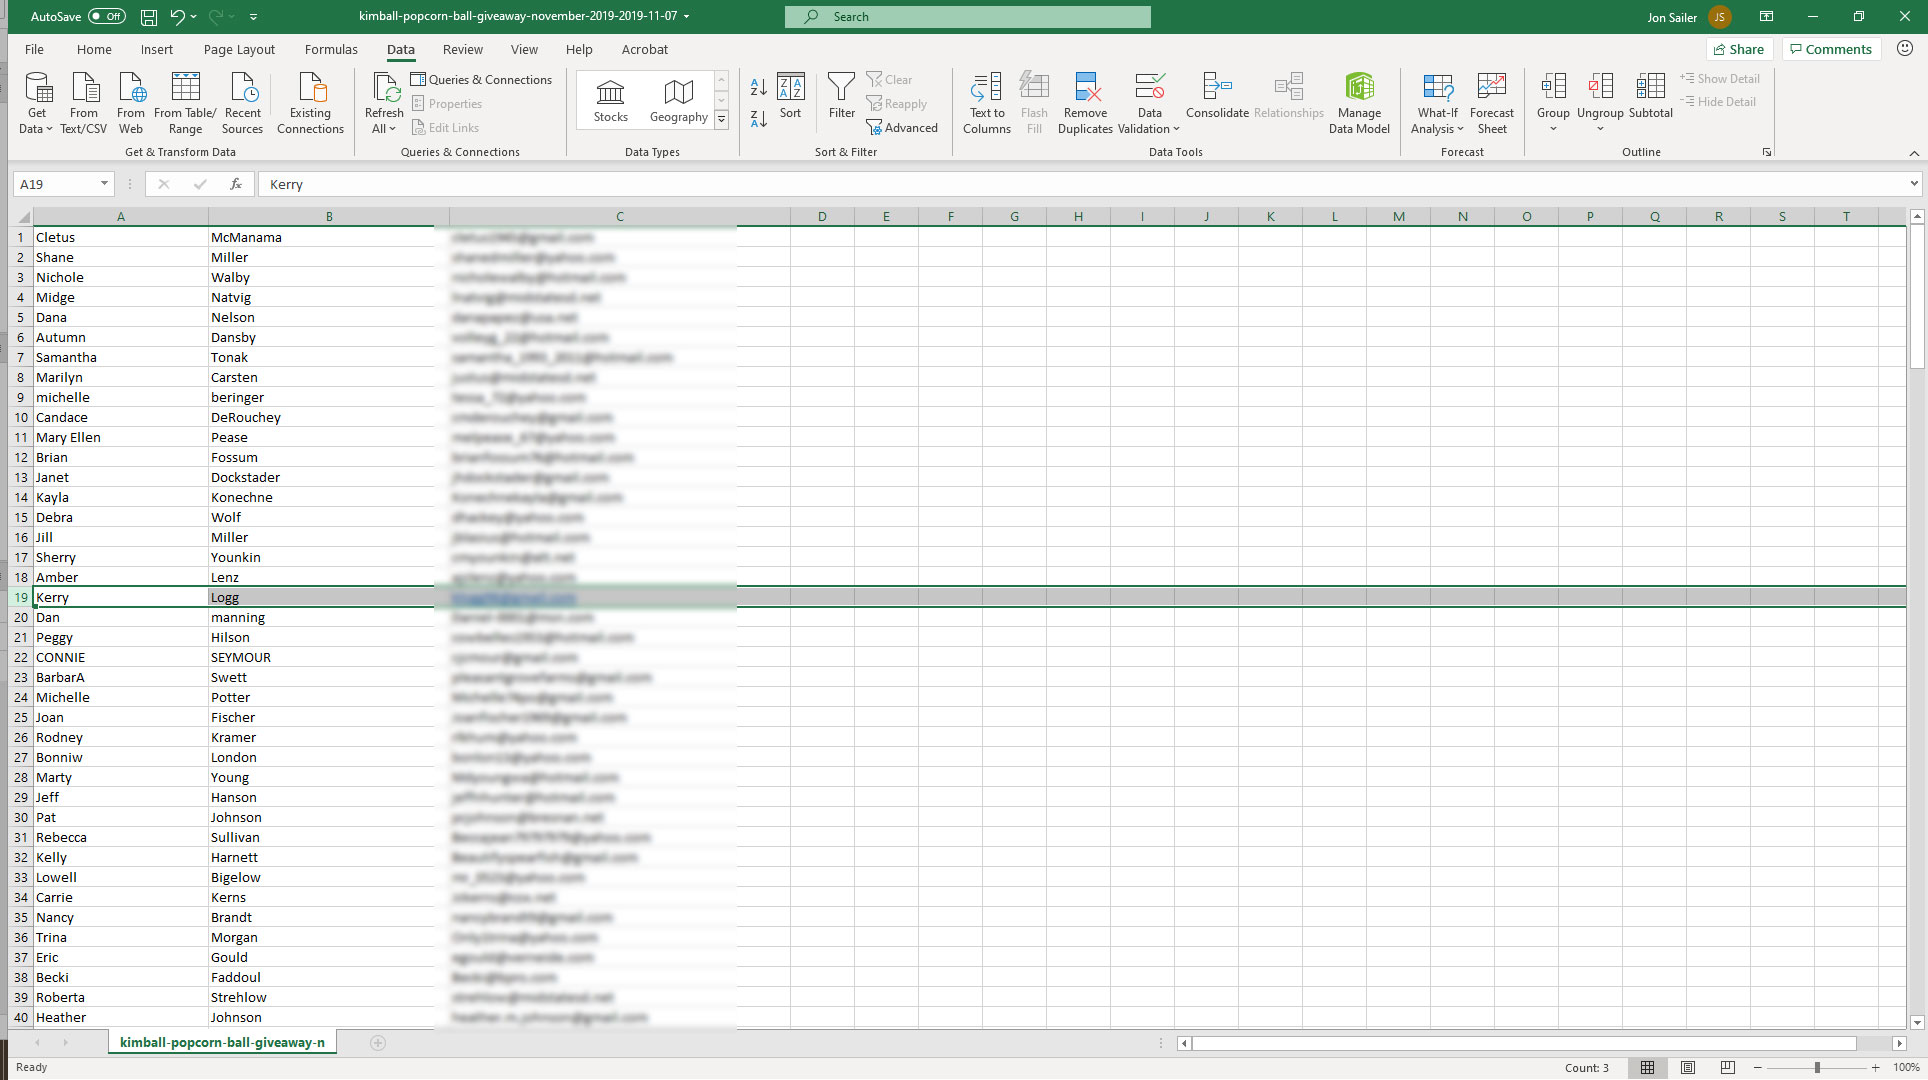The height and width of the screenshot is (1080, 1928).
Task: Expand the formula bar
Action: coord(1913,184)
